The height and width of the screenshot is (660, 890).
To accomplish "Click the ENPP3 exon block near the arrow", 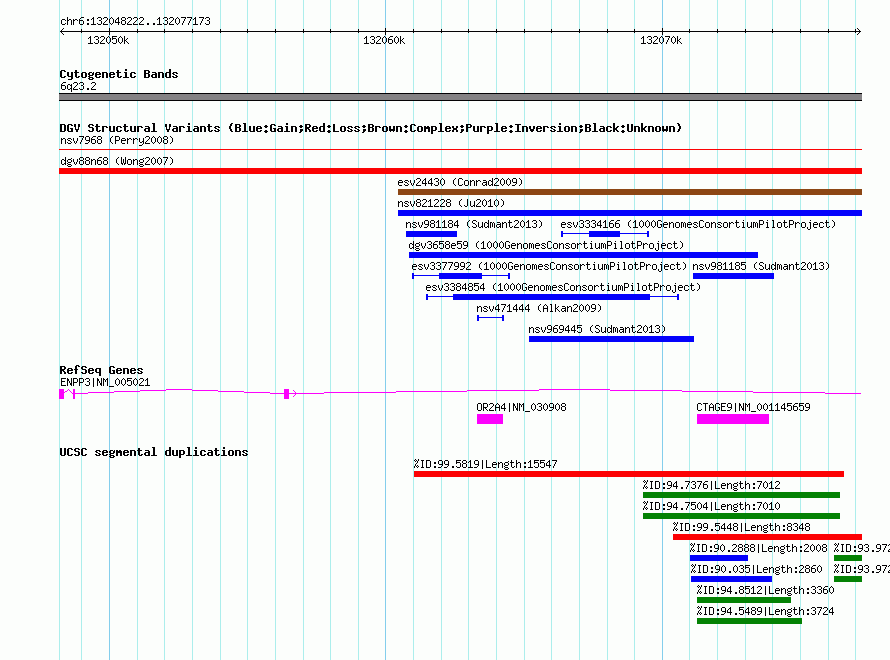I will [x=287, y=394].
